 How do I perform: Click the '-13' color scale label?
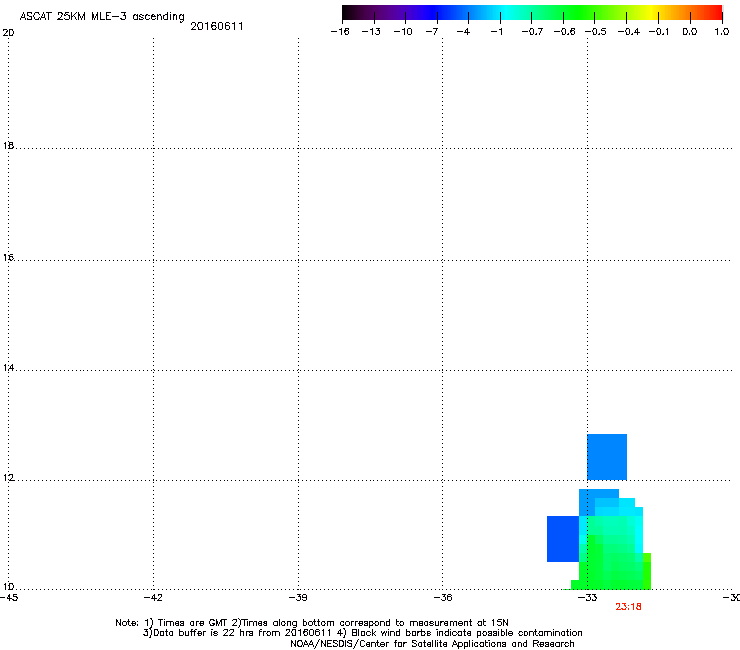pyautogui.click(x=371, y=32)
